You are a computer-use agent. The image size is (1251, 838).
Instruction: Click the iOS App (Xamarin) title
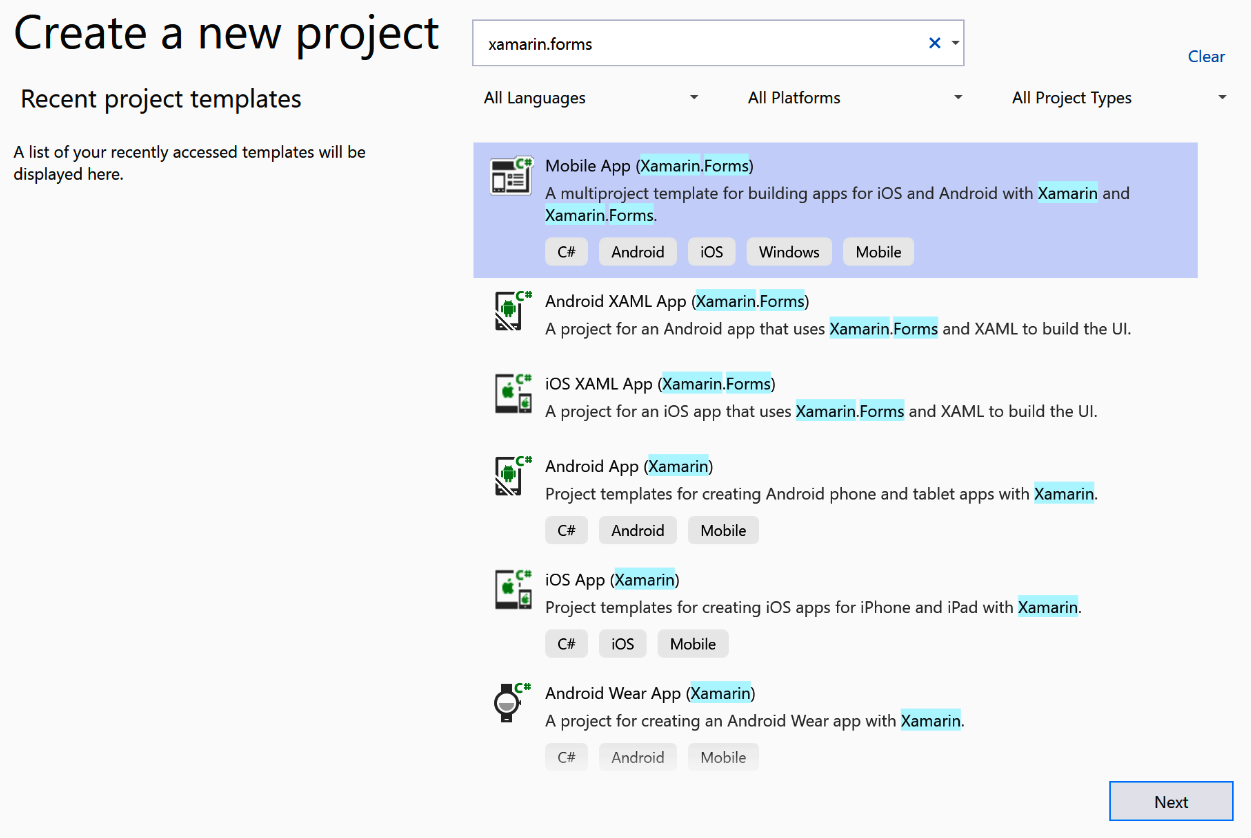coord(612,580)
